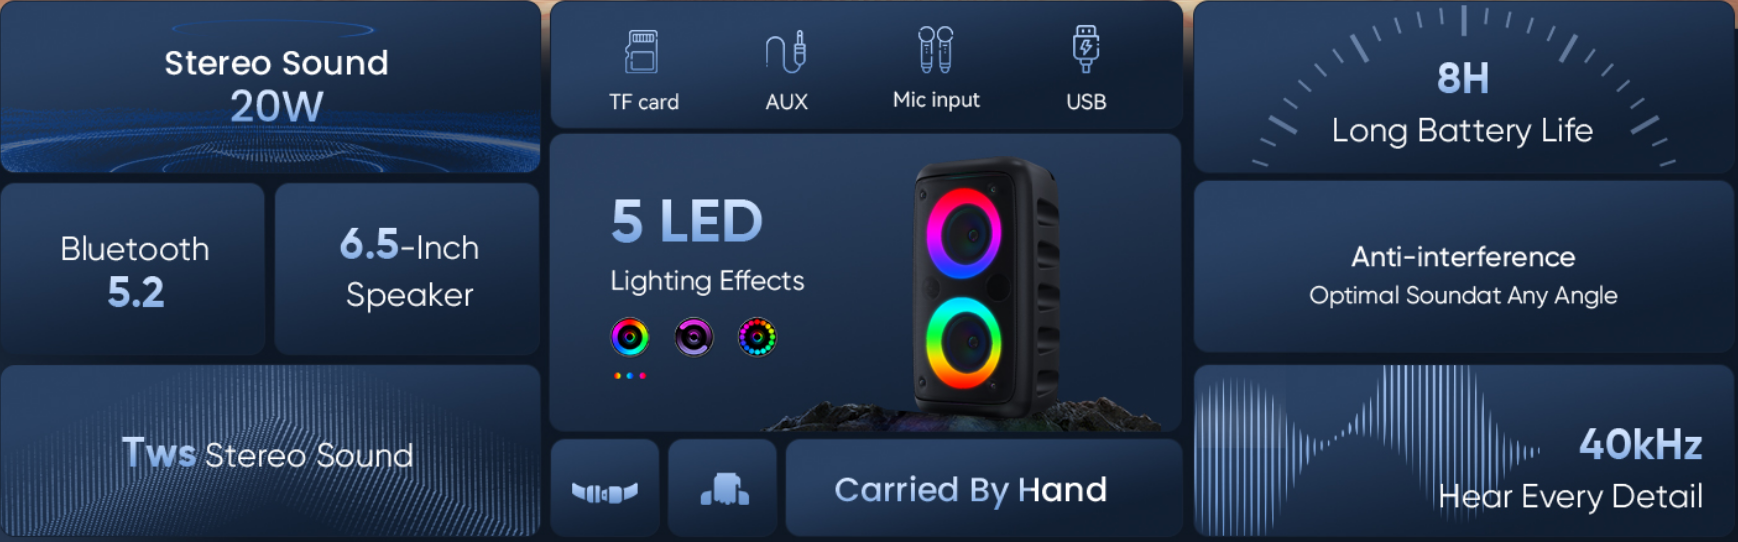Open the 6.5-Inch Speaker tile

[x=407, y=269]
